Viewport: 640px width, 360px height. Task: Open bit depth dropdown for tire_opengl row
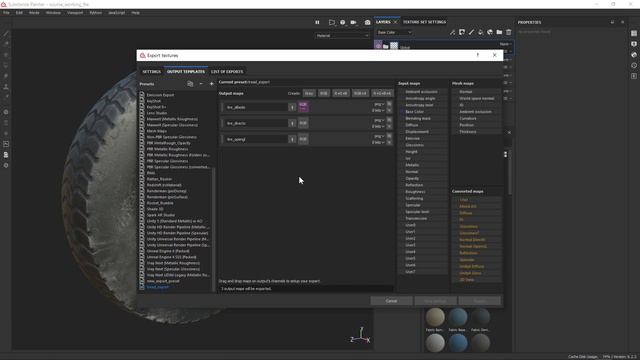(x=378, y=142)
